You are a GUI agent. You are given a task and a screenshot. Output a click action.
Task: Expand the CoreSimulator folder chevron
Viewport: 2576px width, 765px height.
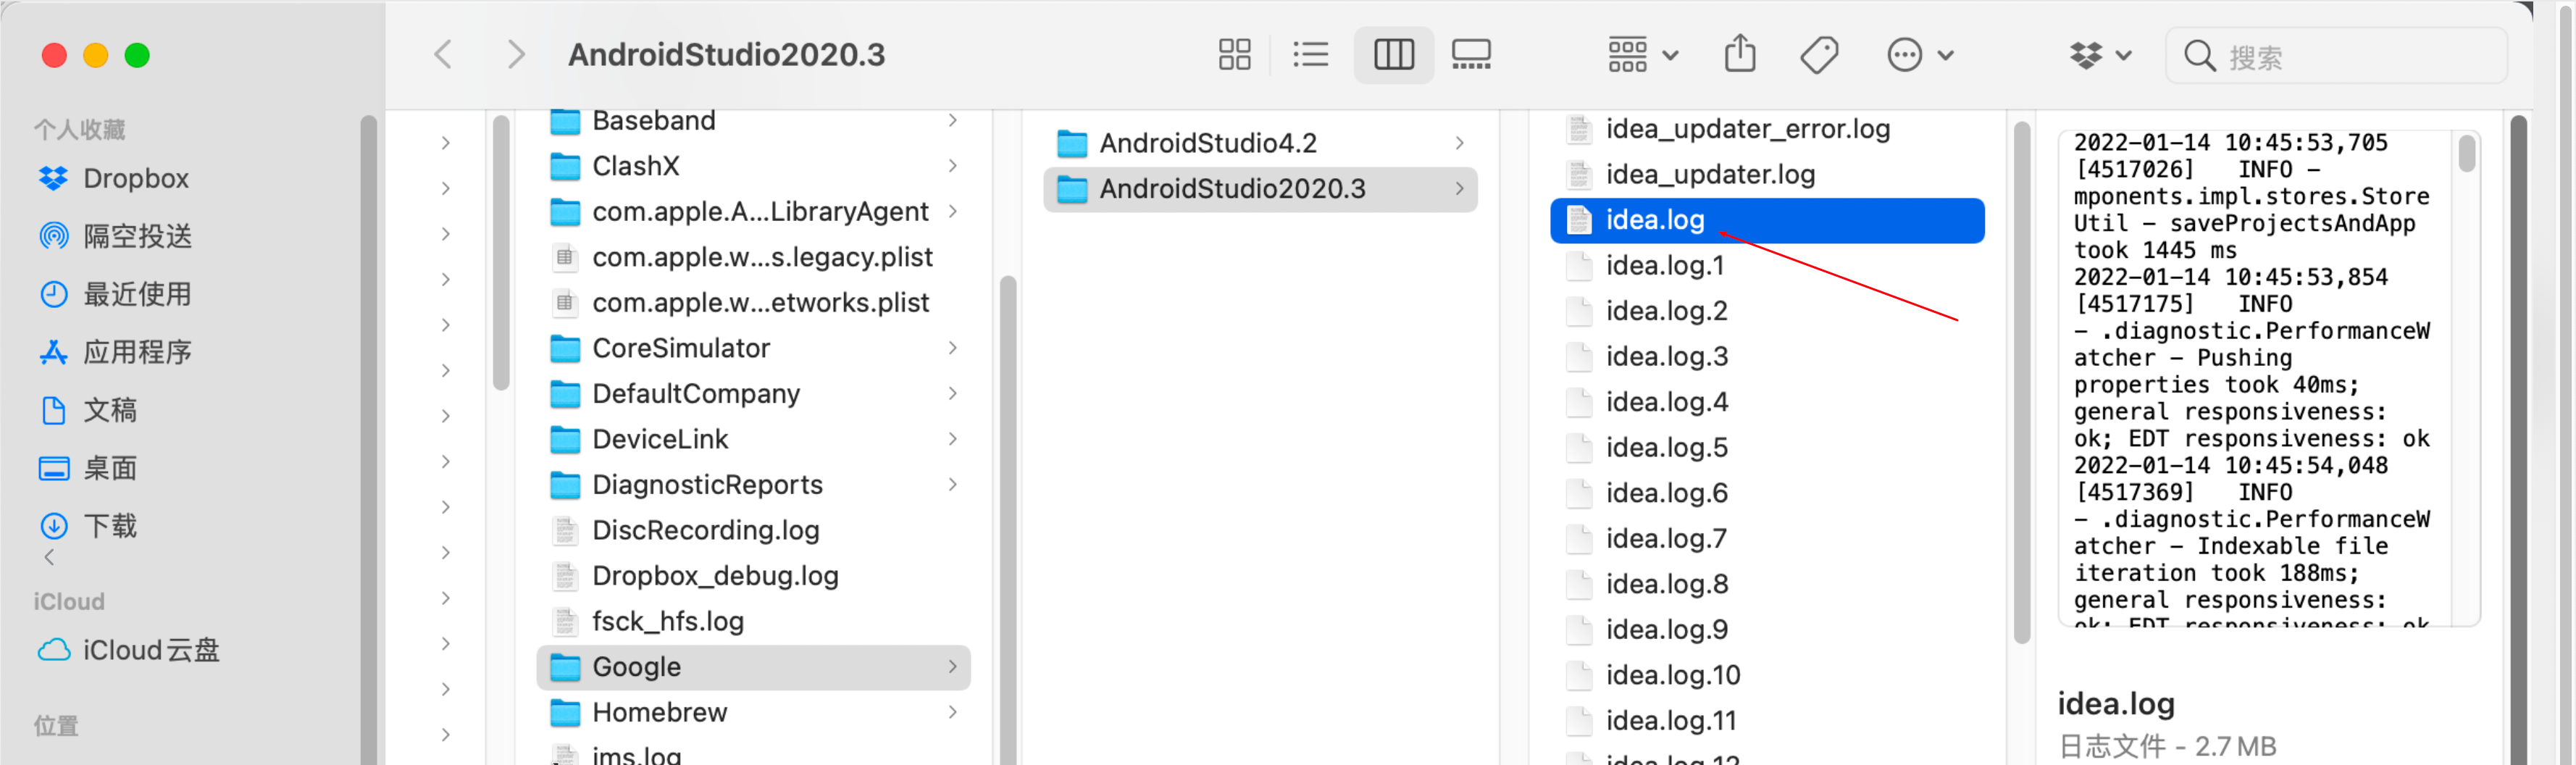pos(953,348)
